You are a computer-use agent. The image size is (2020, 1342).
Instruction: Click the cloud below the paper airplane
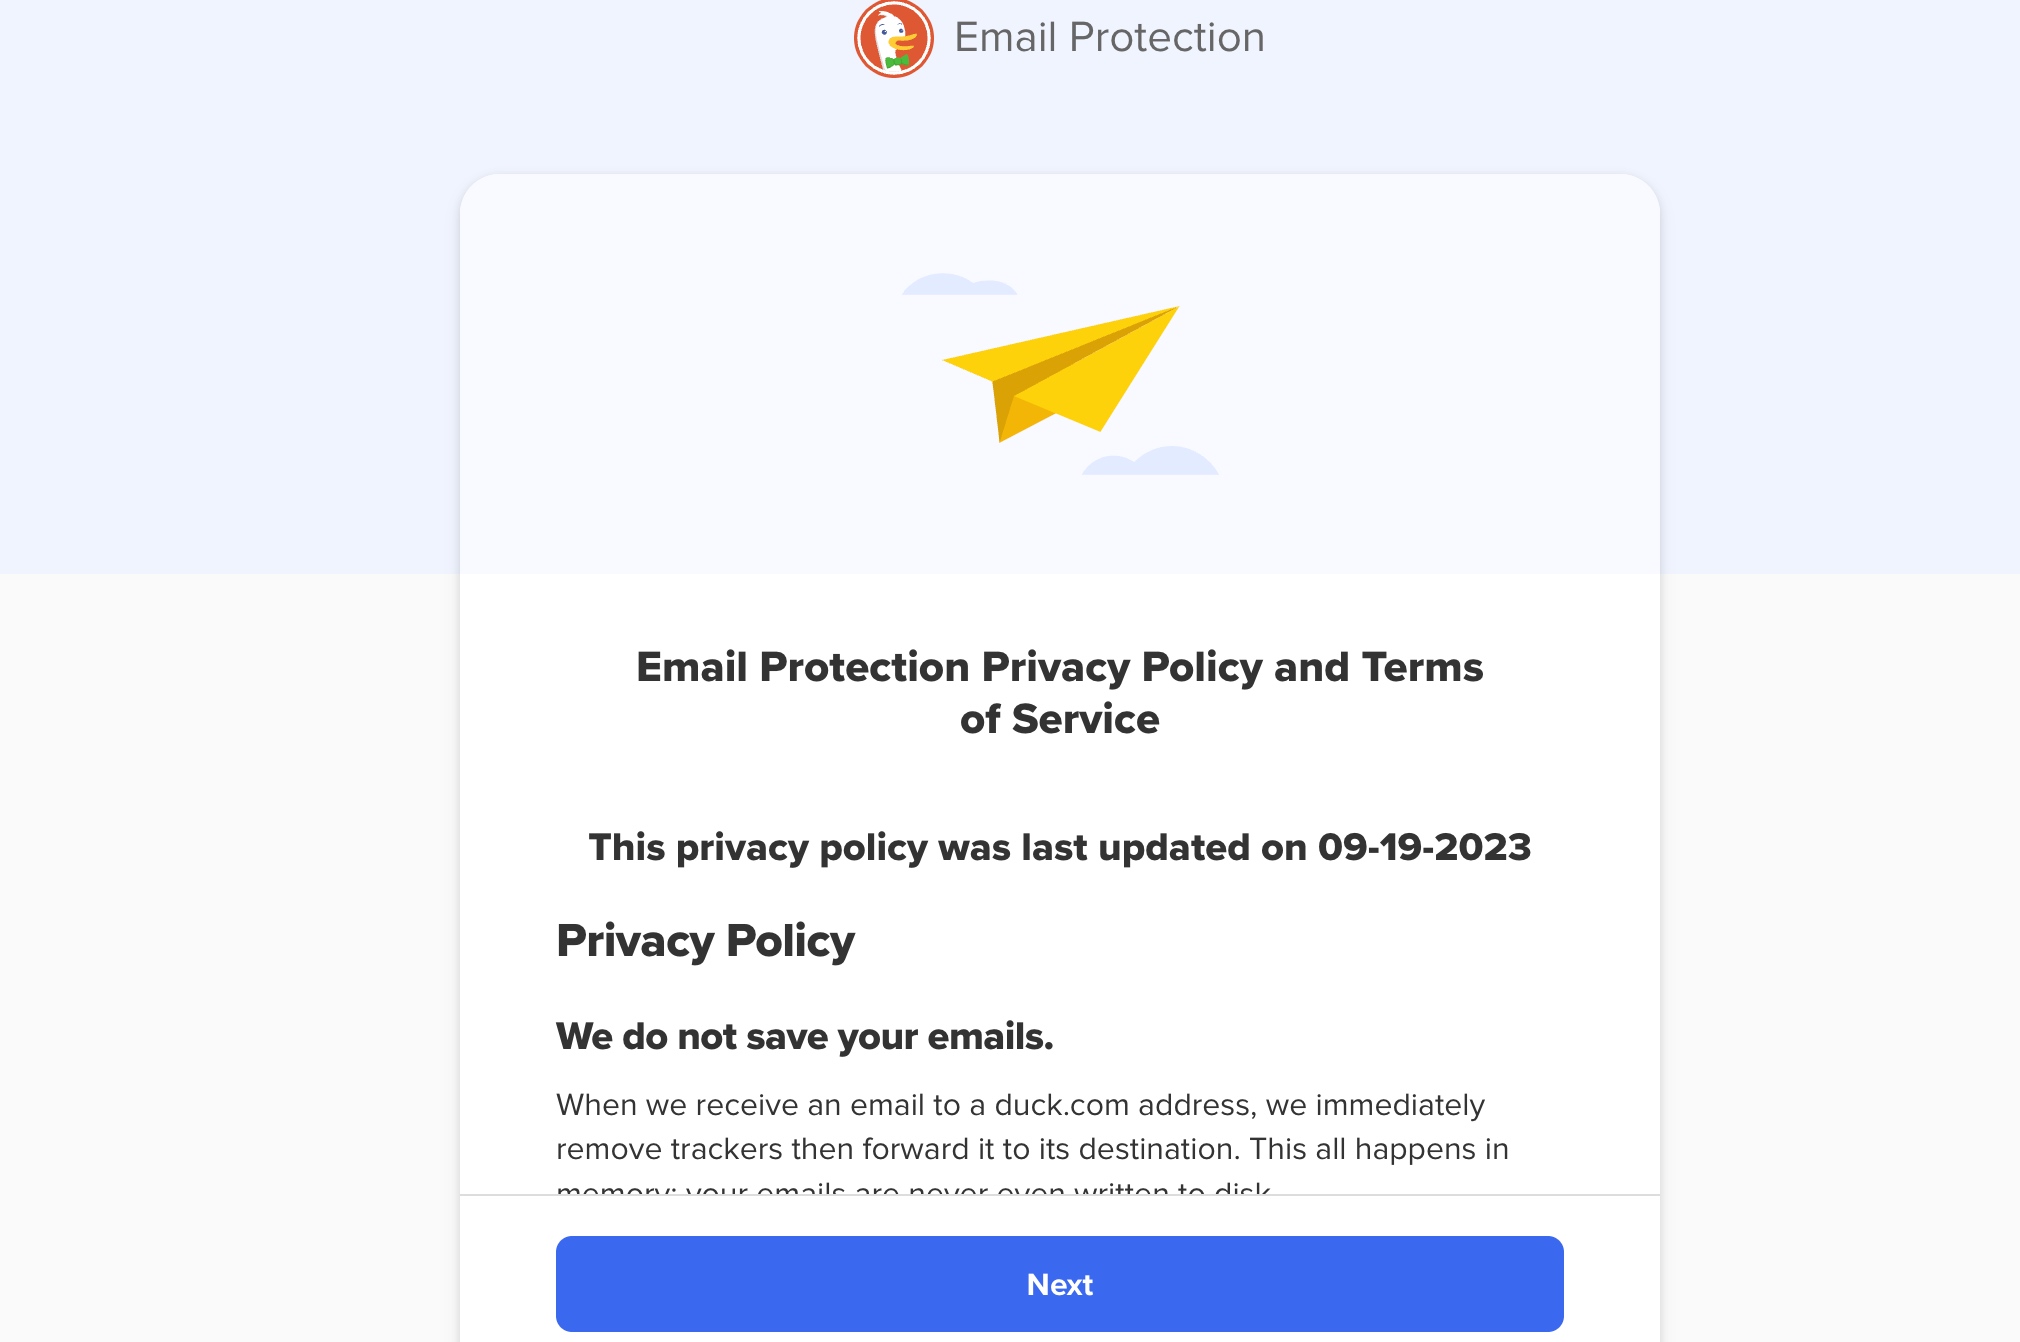tap(1150, 460)
